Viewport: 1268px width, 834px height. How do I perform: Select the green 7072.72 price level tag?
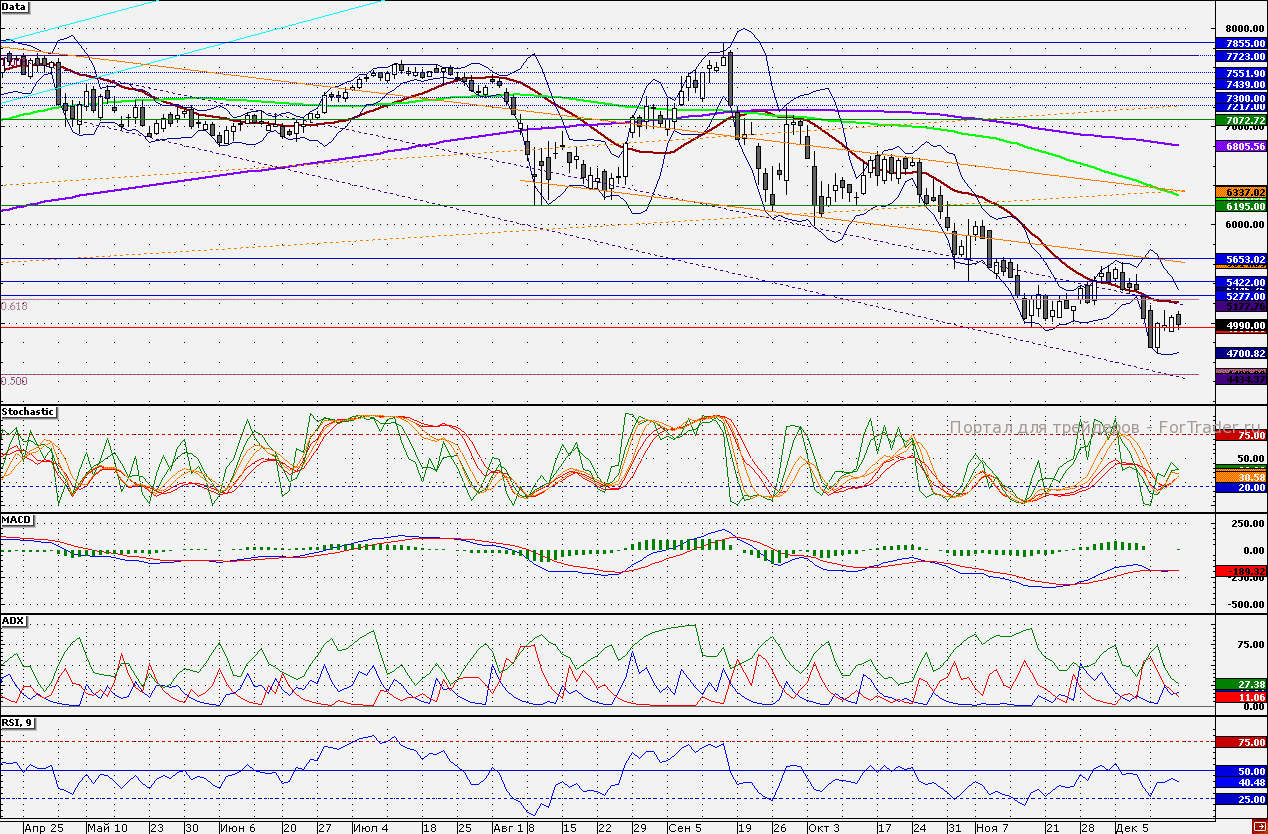click(1239, 120)
